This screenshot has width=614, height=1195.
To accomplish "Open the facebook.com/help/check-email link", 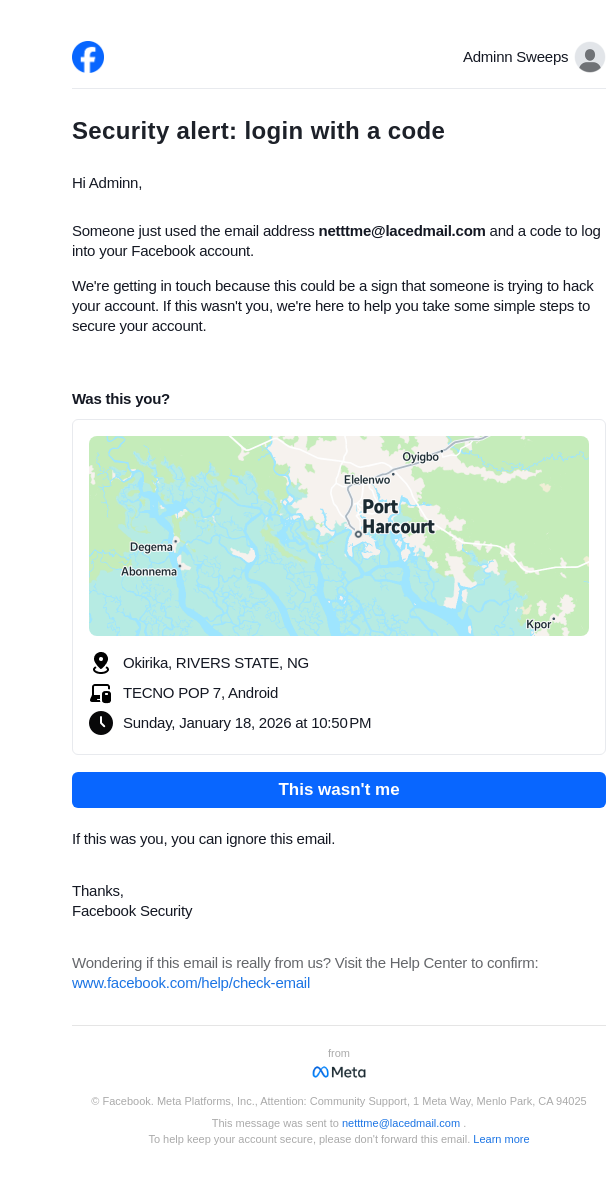I will [x=191, y=983].
